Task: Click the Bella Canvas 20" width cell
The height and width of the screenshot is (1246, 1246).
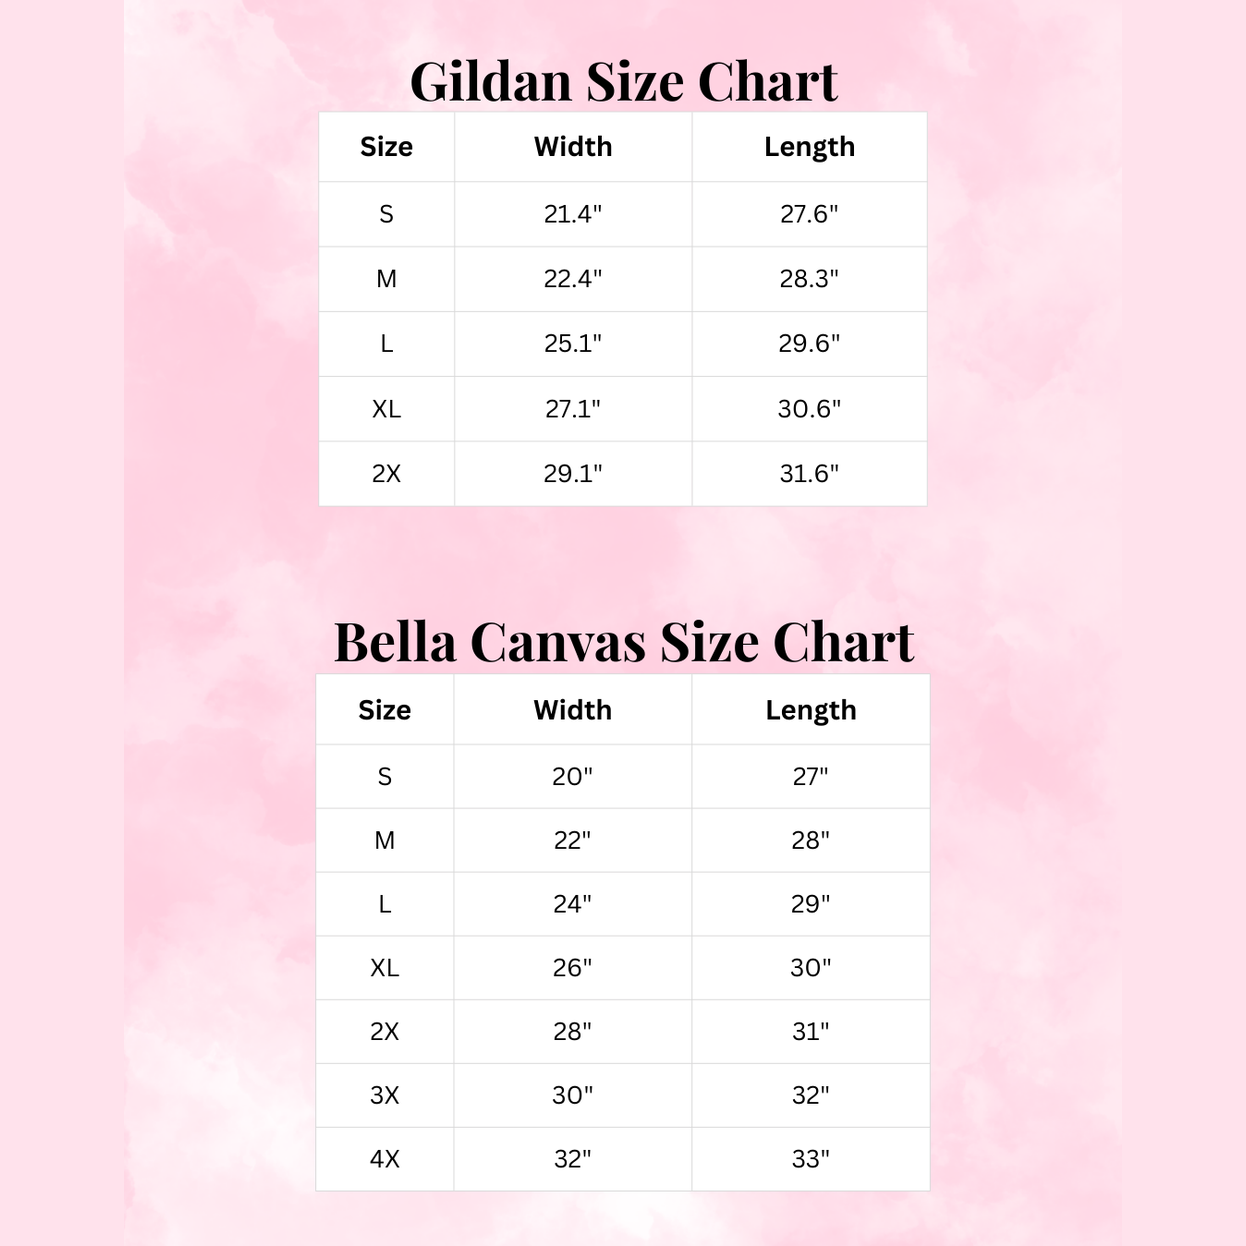Action: pos(572,777)
